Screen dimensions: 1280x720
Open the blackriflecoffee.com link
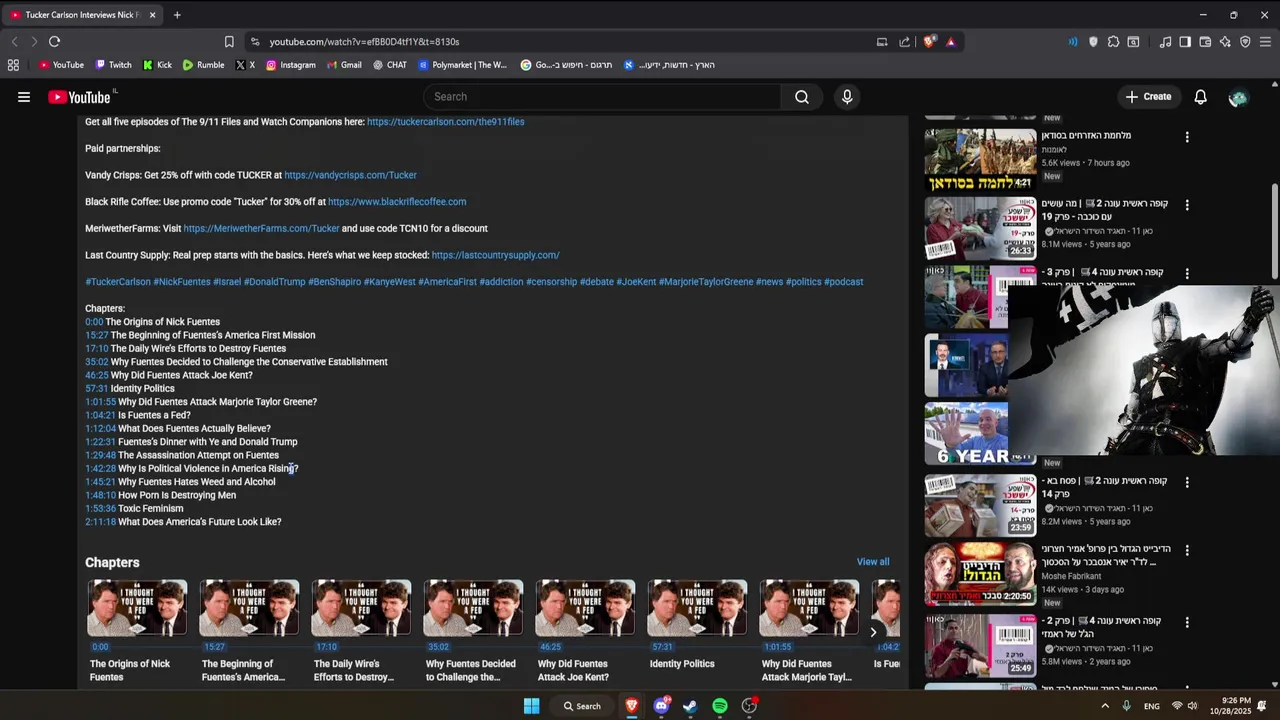397,202
